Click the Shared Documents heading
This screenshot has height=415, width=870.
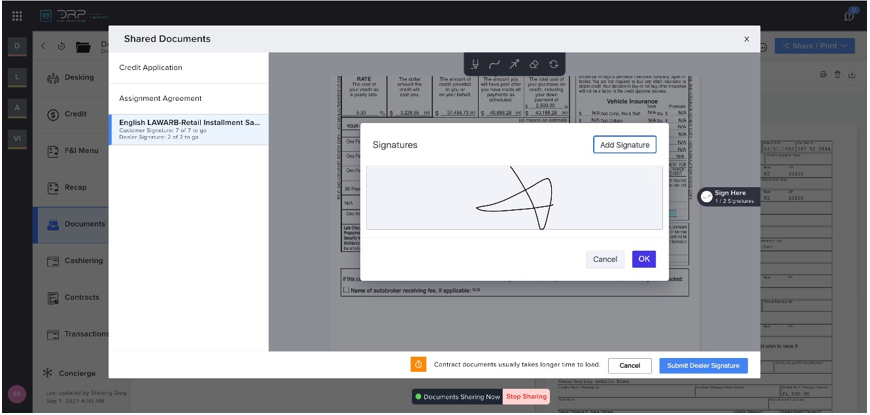(x=167, y=39)
